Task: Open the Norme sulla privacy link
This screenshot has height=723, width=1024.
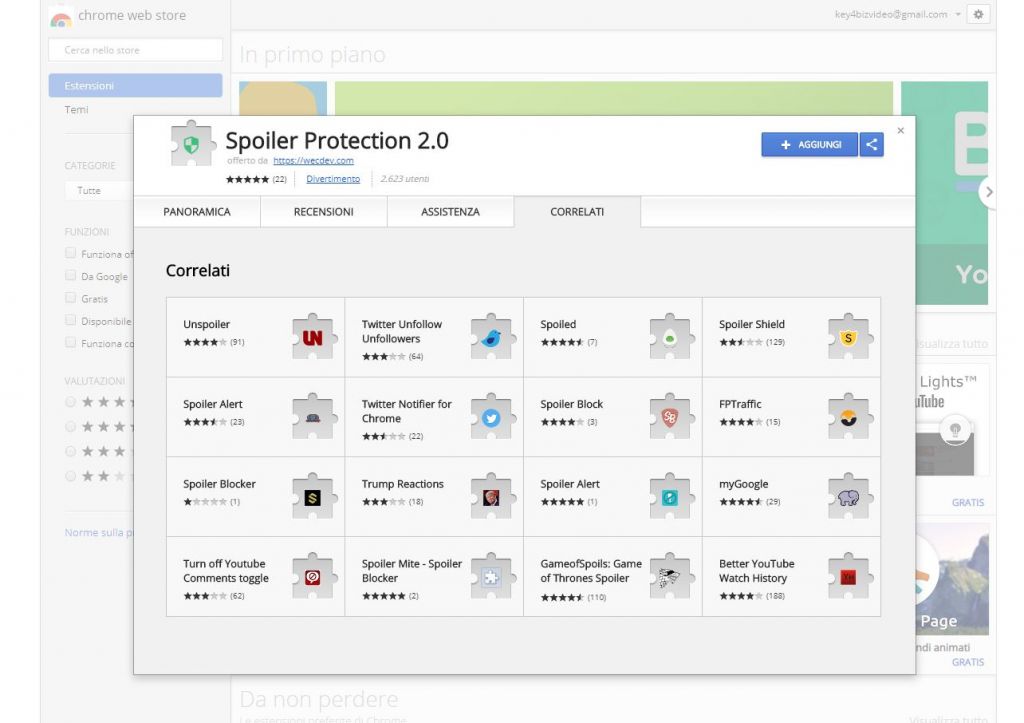Action: click(x=99, y=532)
